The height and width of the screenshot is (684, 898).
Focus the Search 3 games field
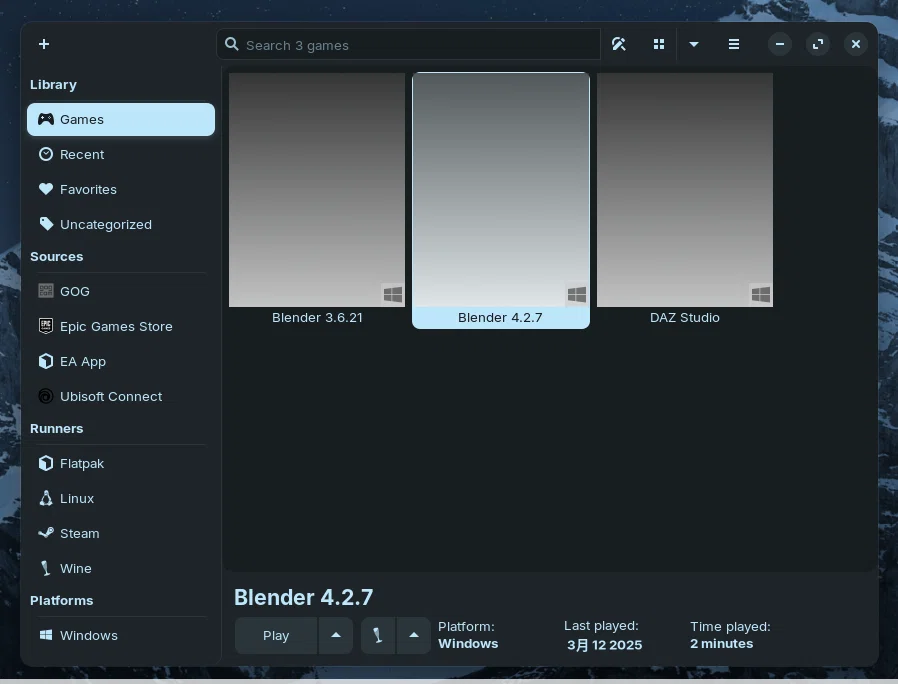(x=408, y=45)
